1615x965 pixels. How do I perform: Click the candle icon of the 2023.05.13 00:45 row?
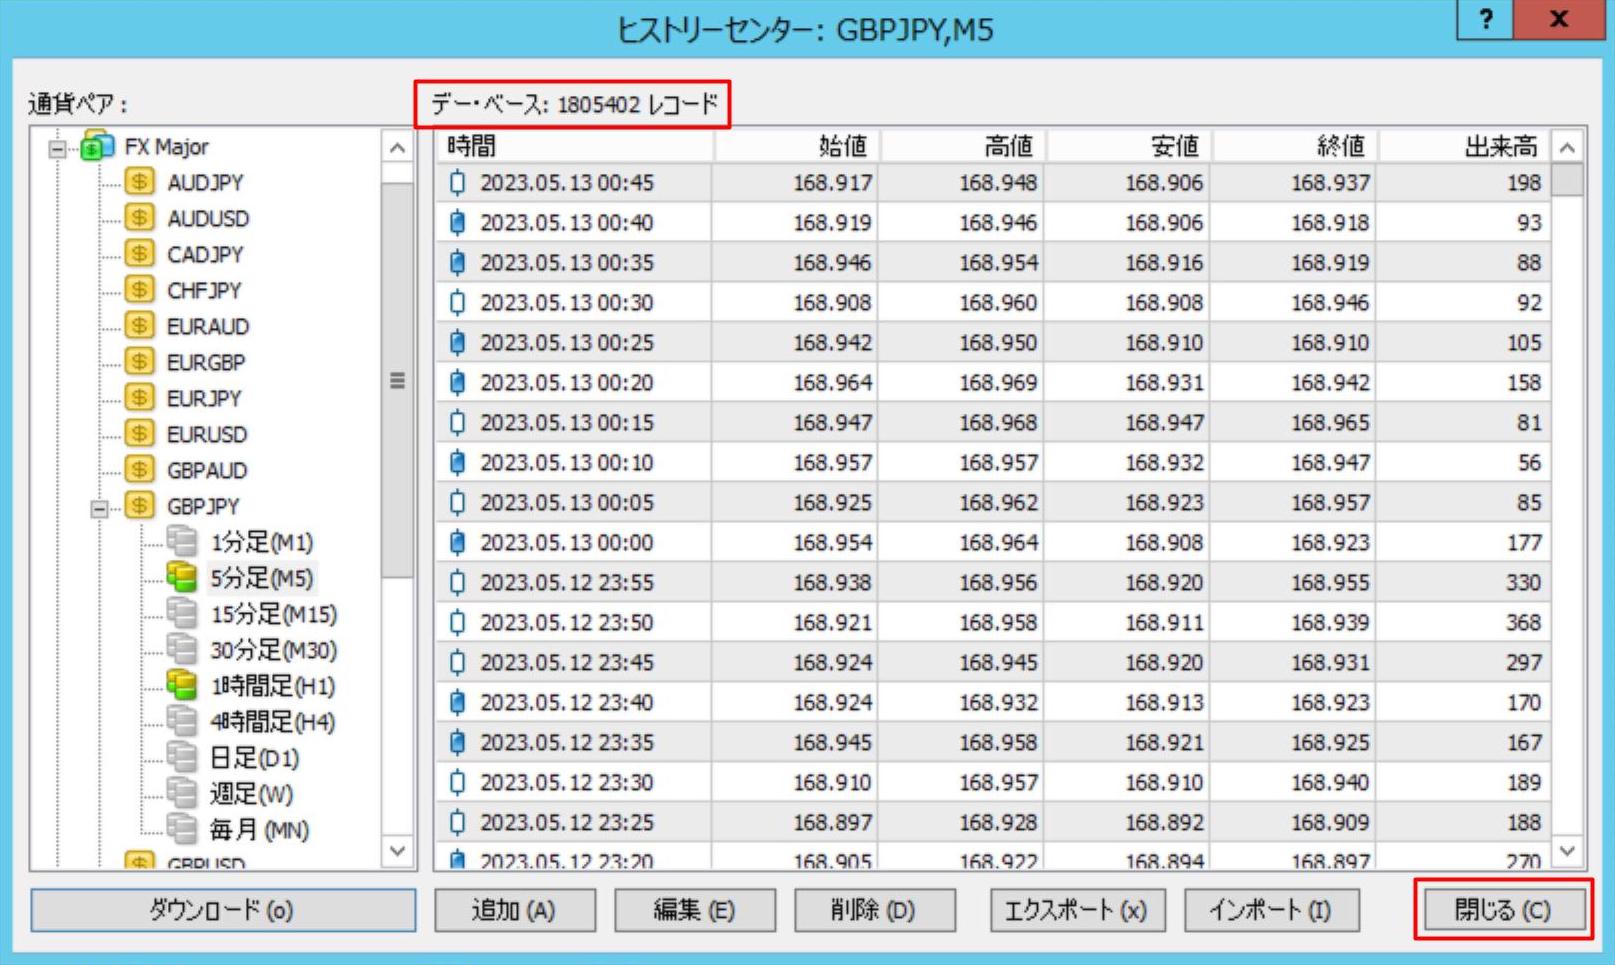(457, 183)
